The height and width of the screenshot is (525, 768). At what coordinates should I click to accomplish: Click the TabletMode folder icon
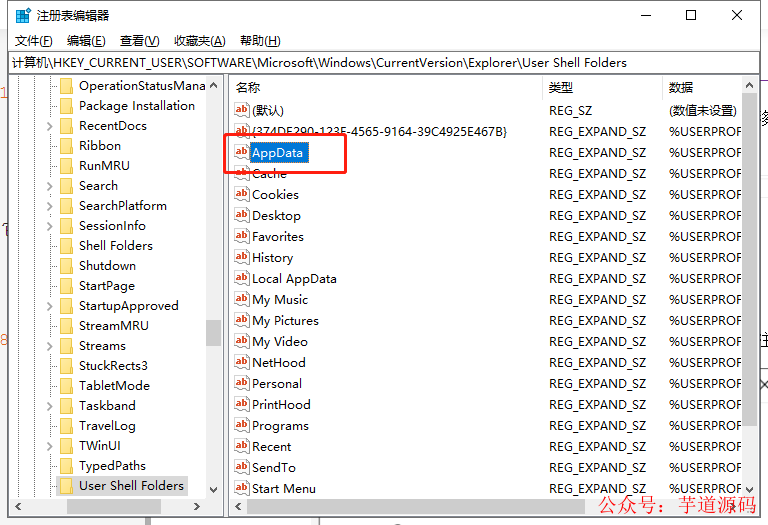66,386
